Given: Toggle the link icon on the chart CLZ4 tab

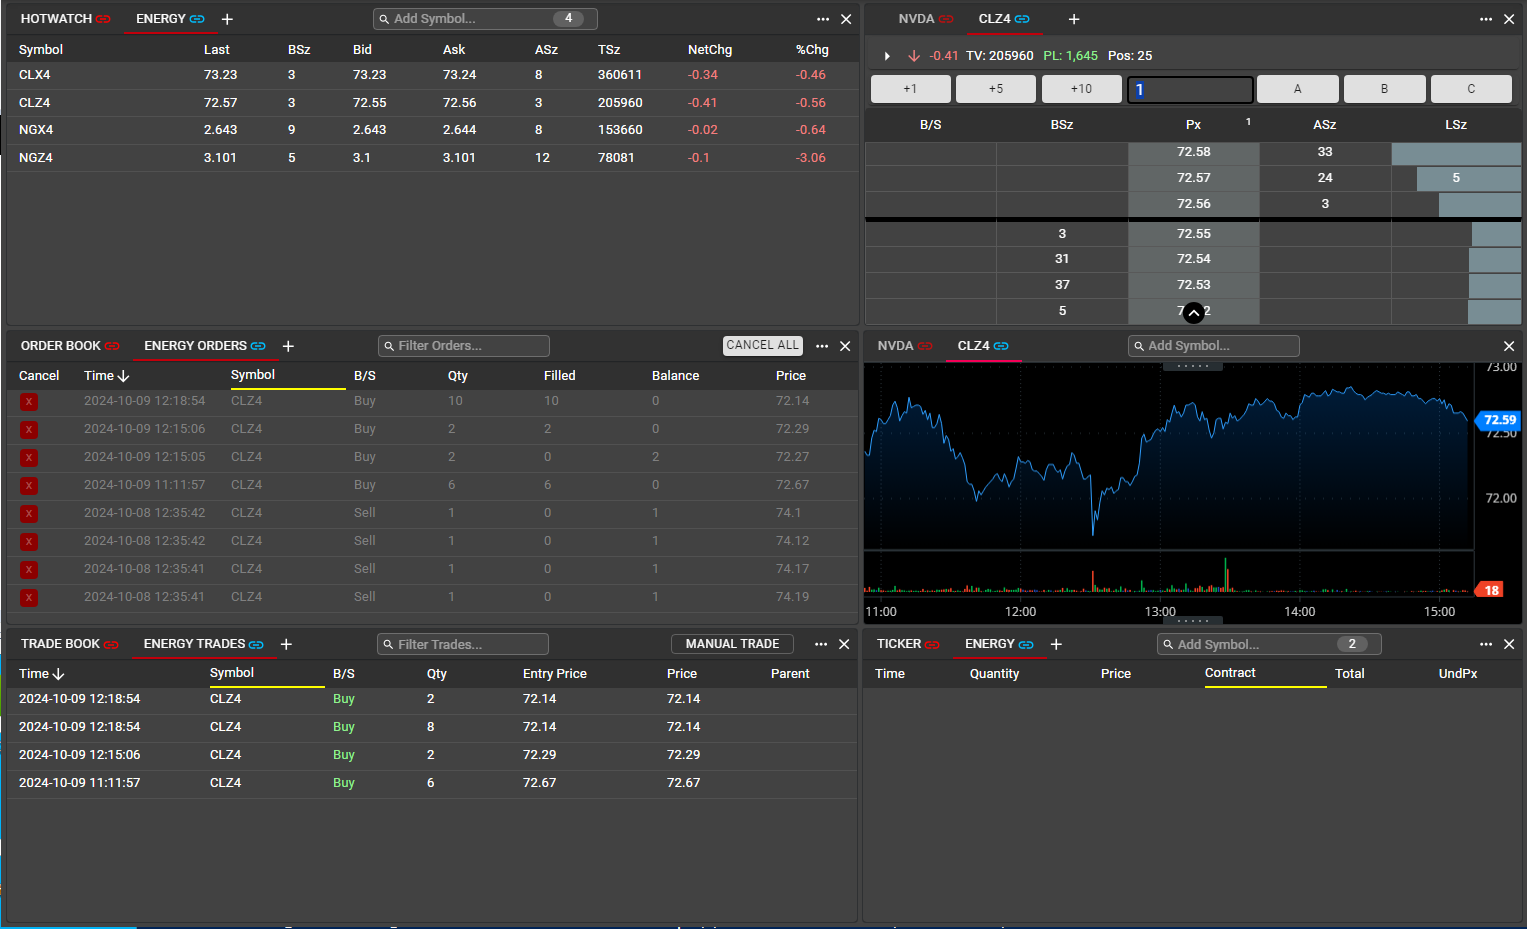Looking at the screenshot, I should tap(1001, 346).
